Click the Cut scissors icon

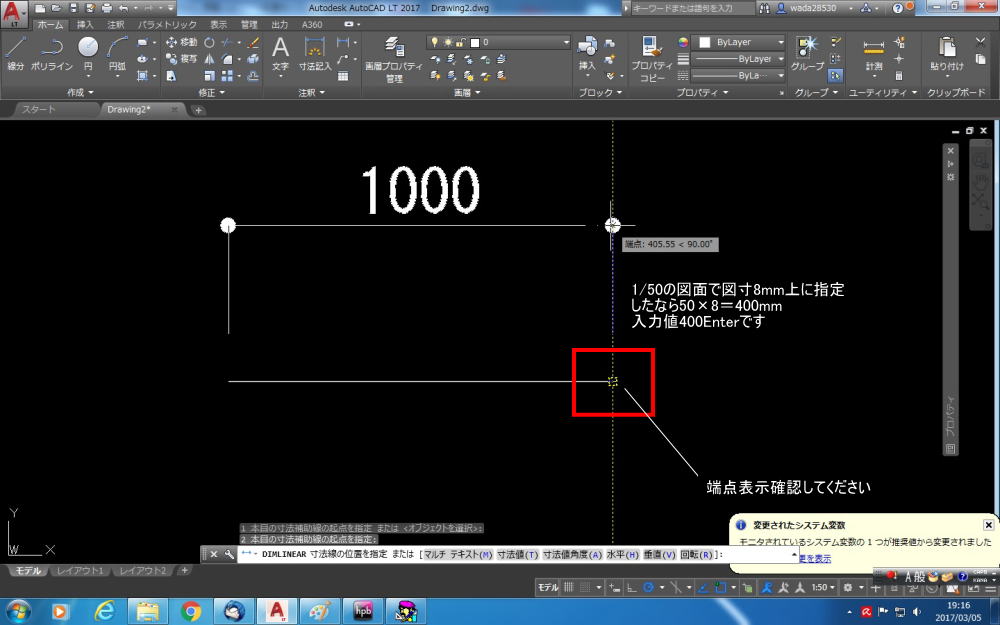(x=981, y=42)
